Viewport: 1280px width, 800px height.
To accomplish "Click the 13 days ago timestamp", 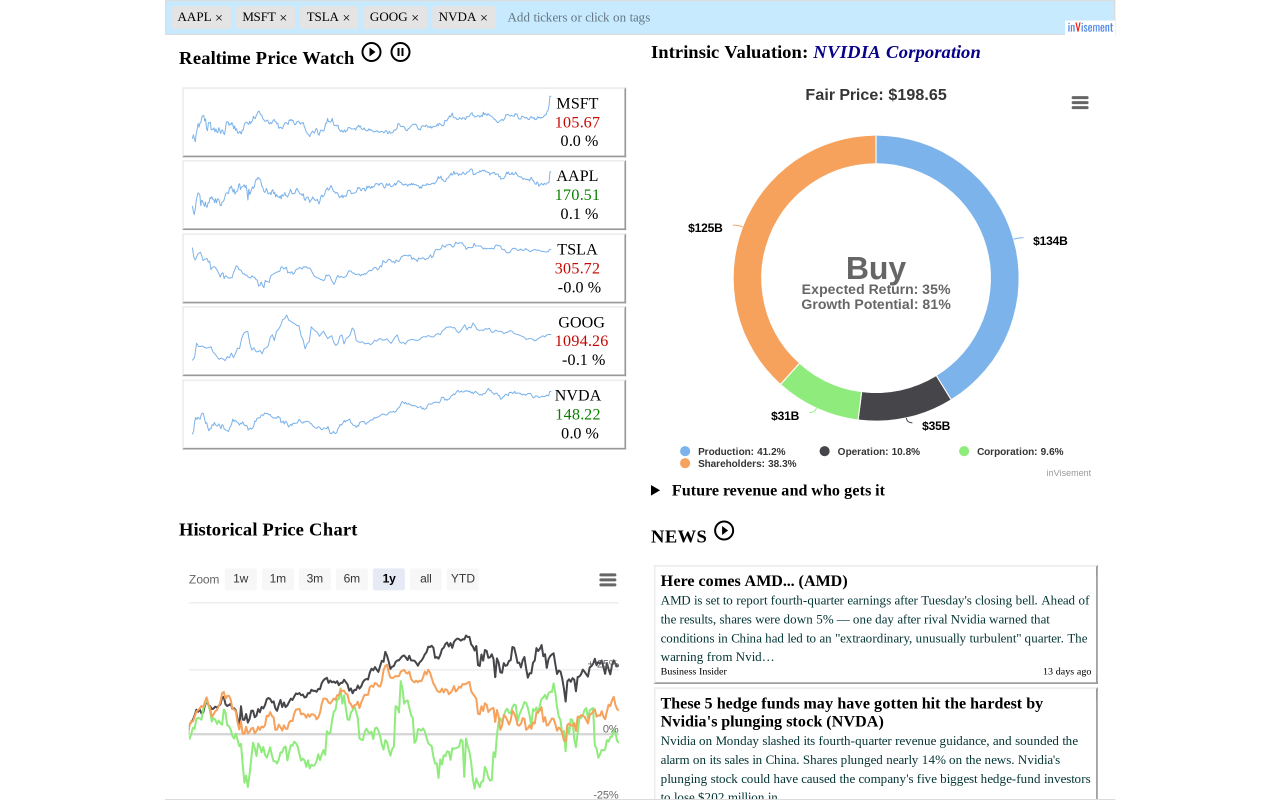I will 1067,671.
